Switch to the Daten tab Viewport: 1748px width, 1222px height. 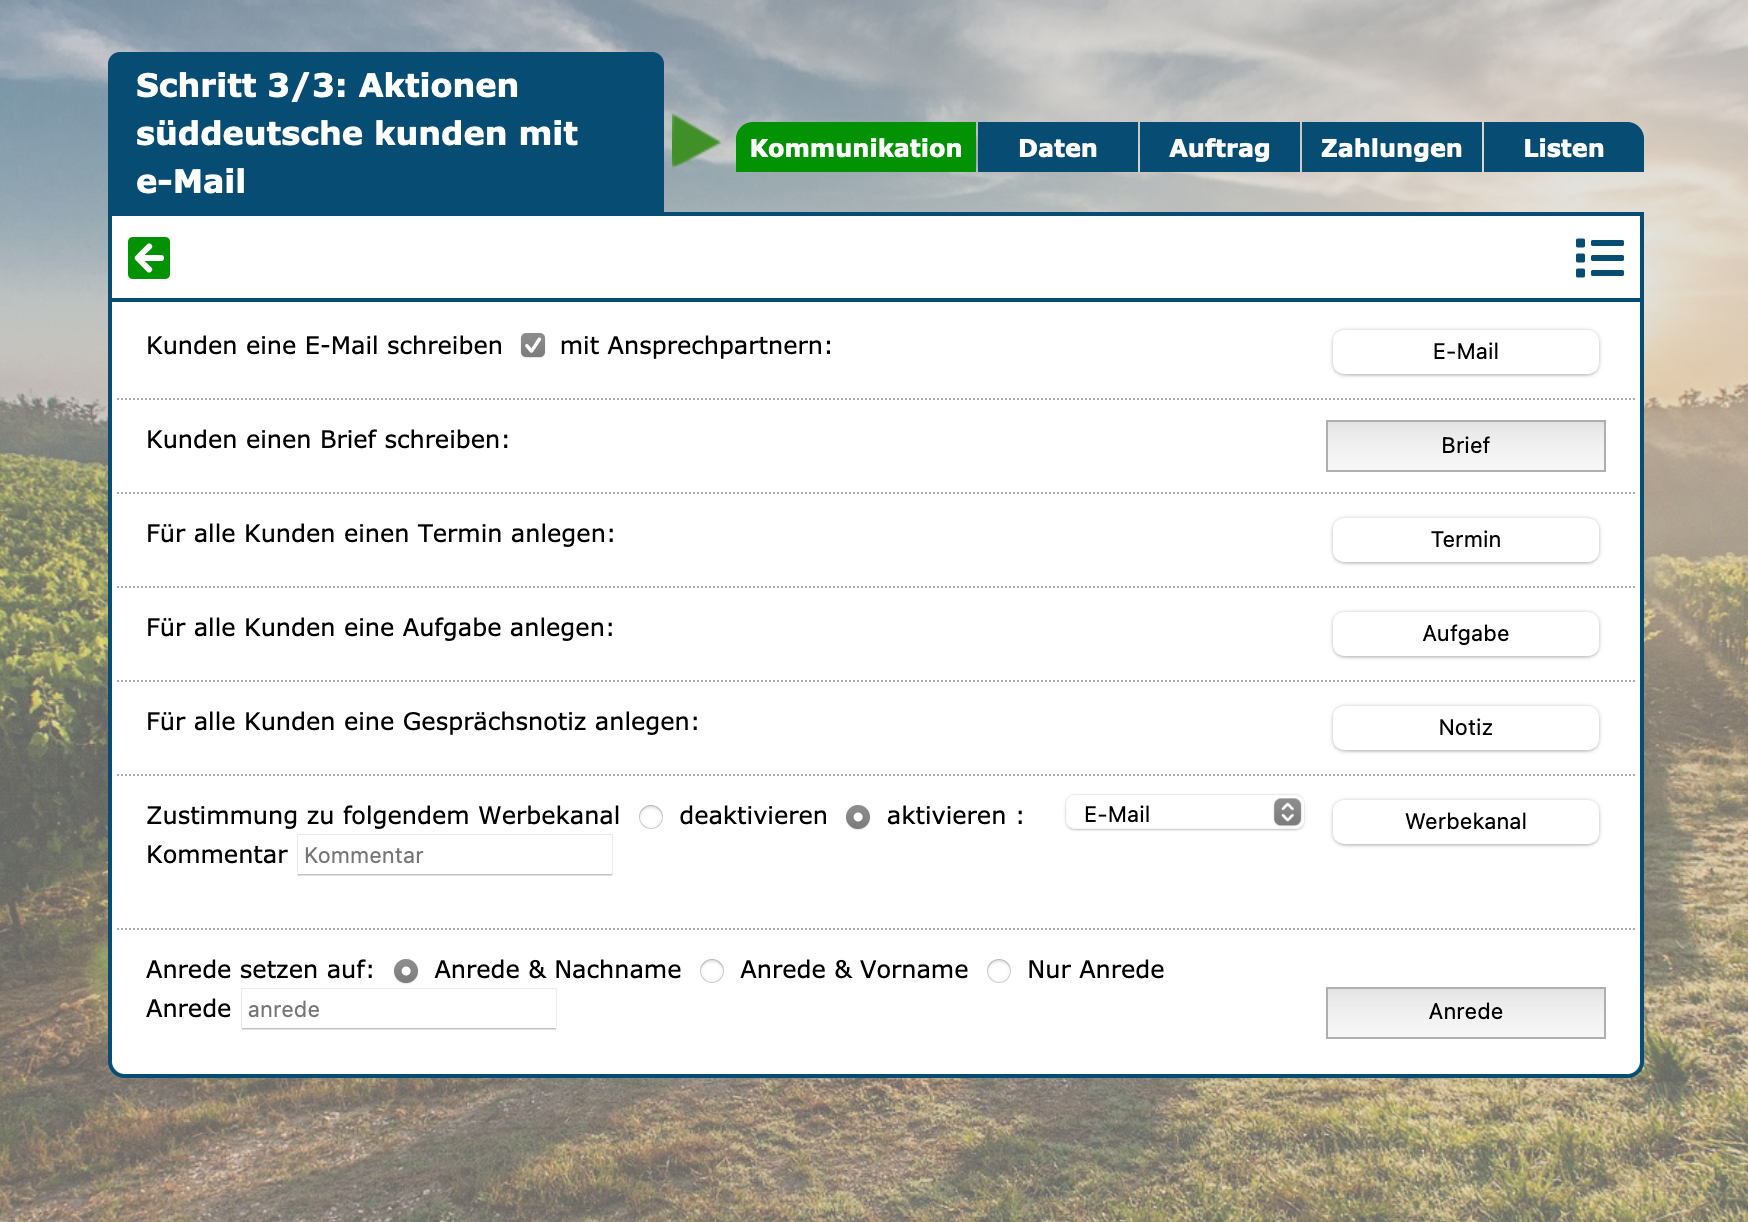pyautogui.click(x=1057, y=148)
